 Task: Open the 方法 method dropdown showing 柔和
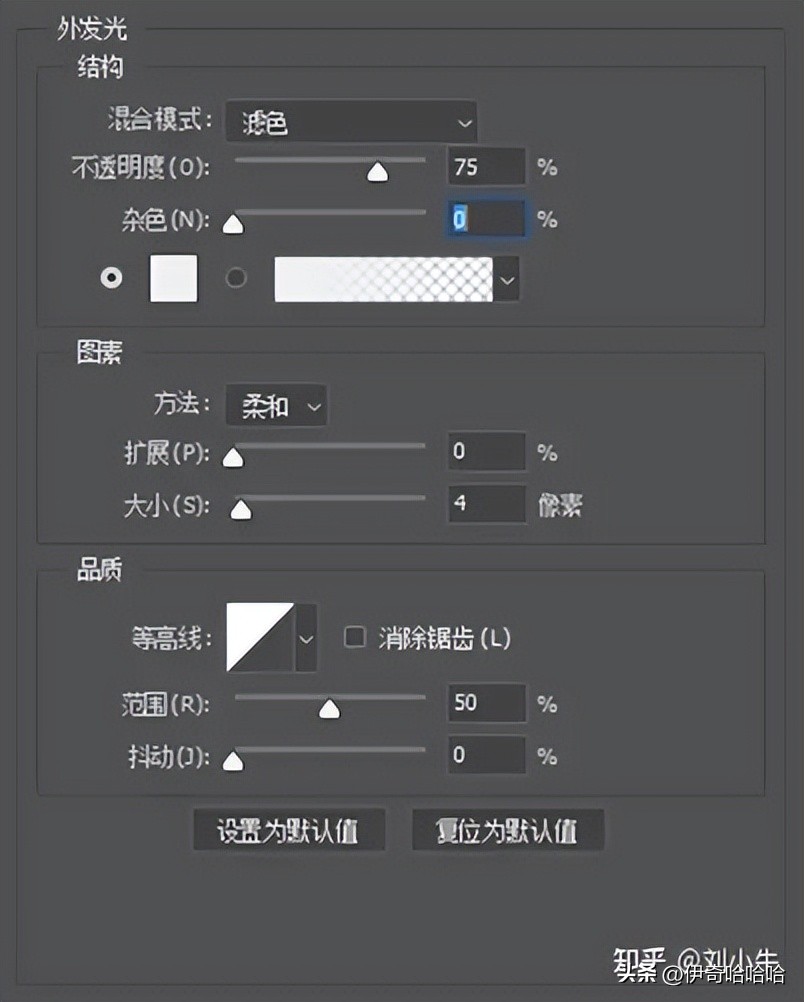(276, 406)
